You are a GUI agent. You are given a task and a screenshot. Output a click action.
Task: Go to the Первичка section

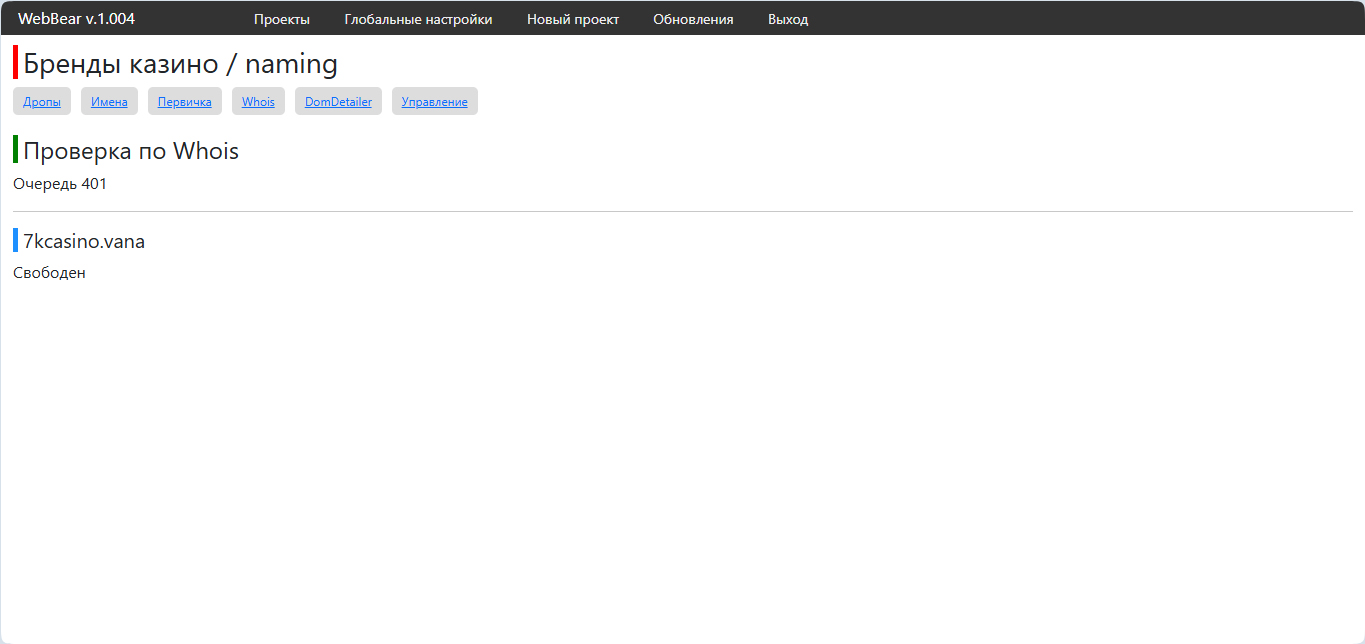click(x=185, y=101)
